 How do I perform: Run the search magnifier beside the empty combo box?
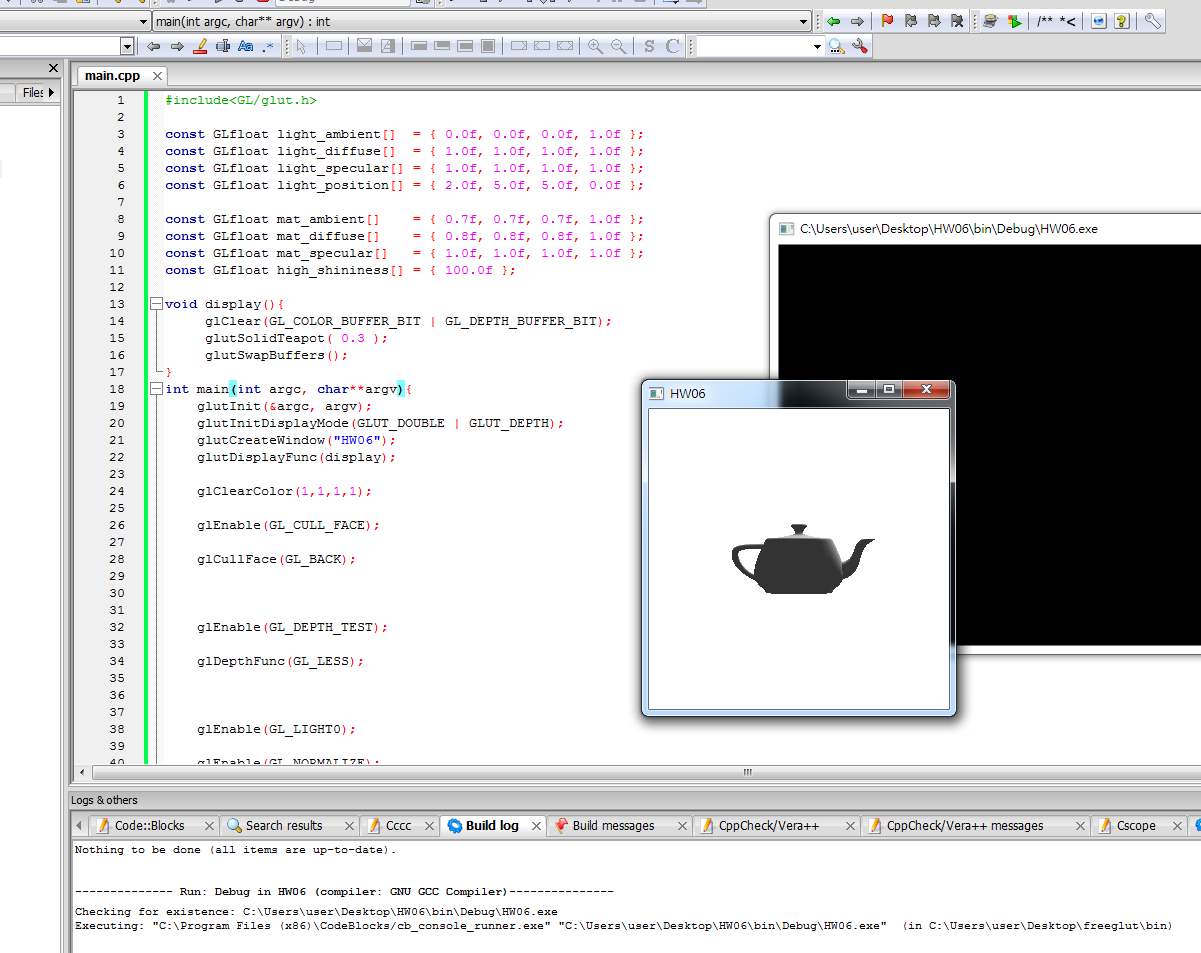coord(836,46)
